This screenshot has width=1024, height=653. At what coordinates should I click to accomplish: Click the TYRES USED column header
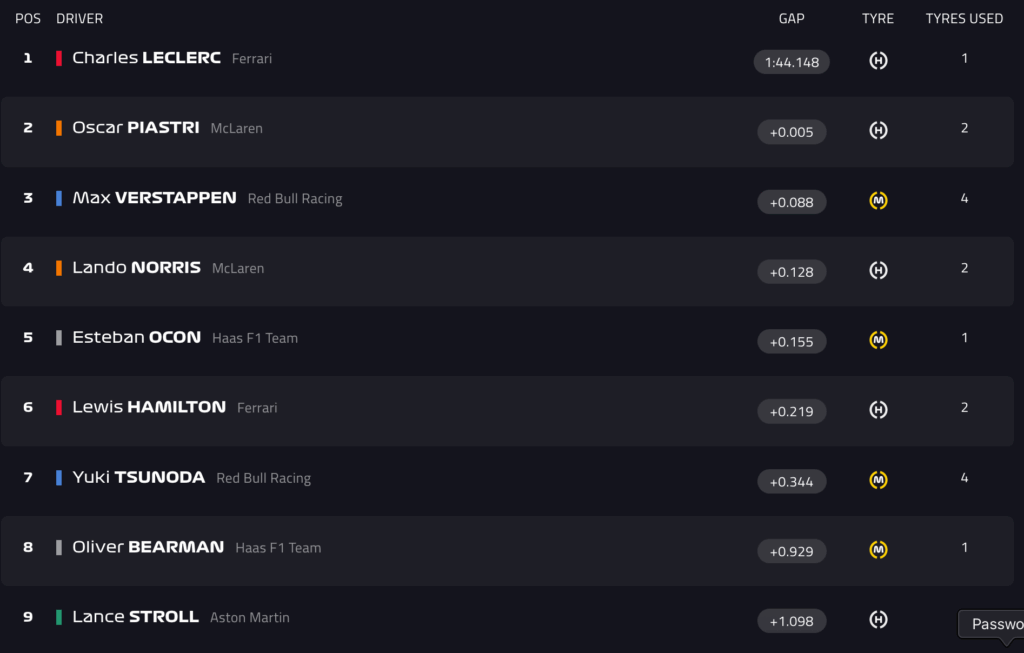click(964, 18)
